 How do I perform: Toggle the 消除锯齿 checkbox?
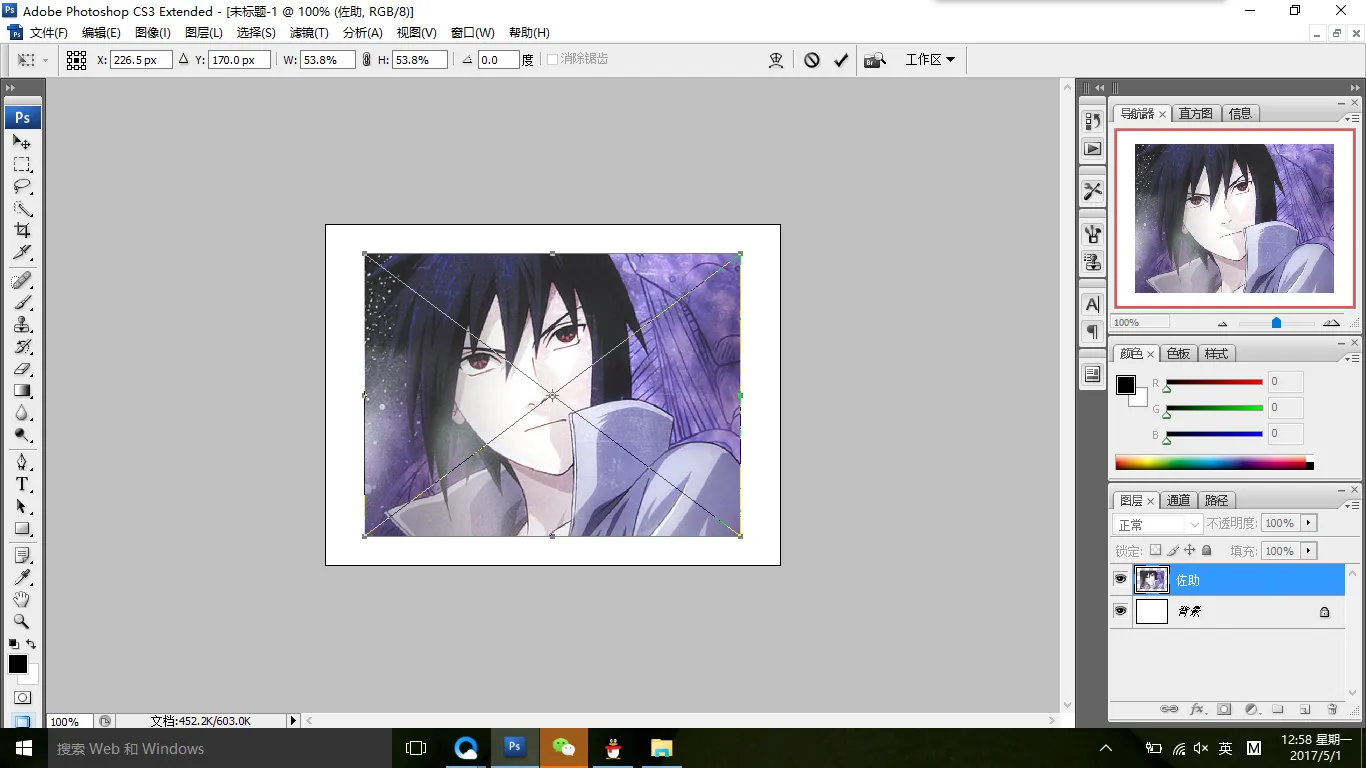point(552,60)
